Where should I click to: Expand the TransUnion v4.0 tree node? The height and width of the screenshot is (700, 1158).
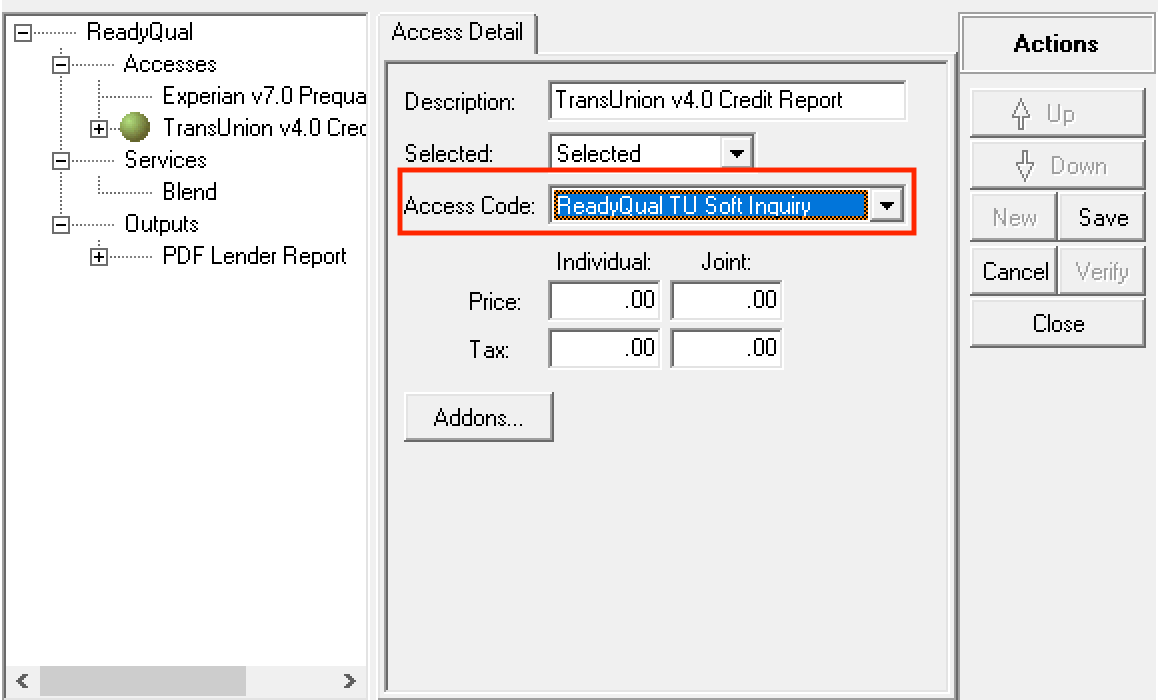(x=99, y=128)
